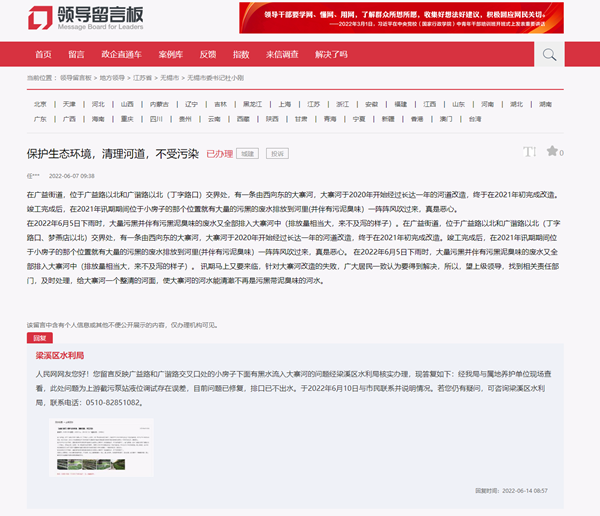Click the 北京 province link
Viewport: 600px width, 516px height.
click(40, 103)
